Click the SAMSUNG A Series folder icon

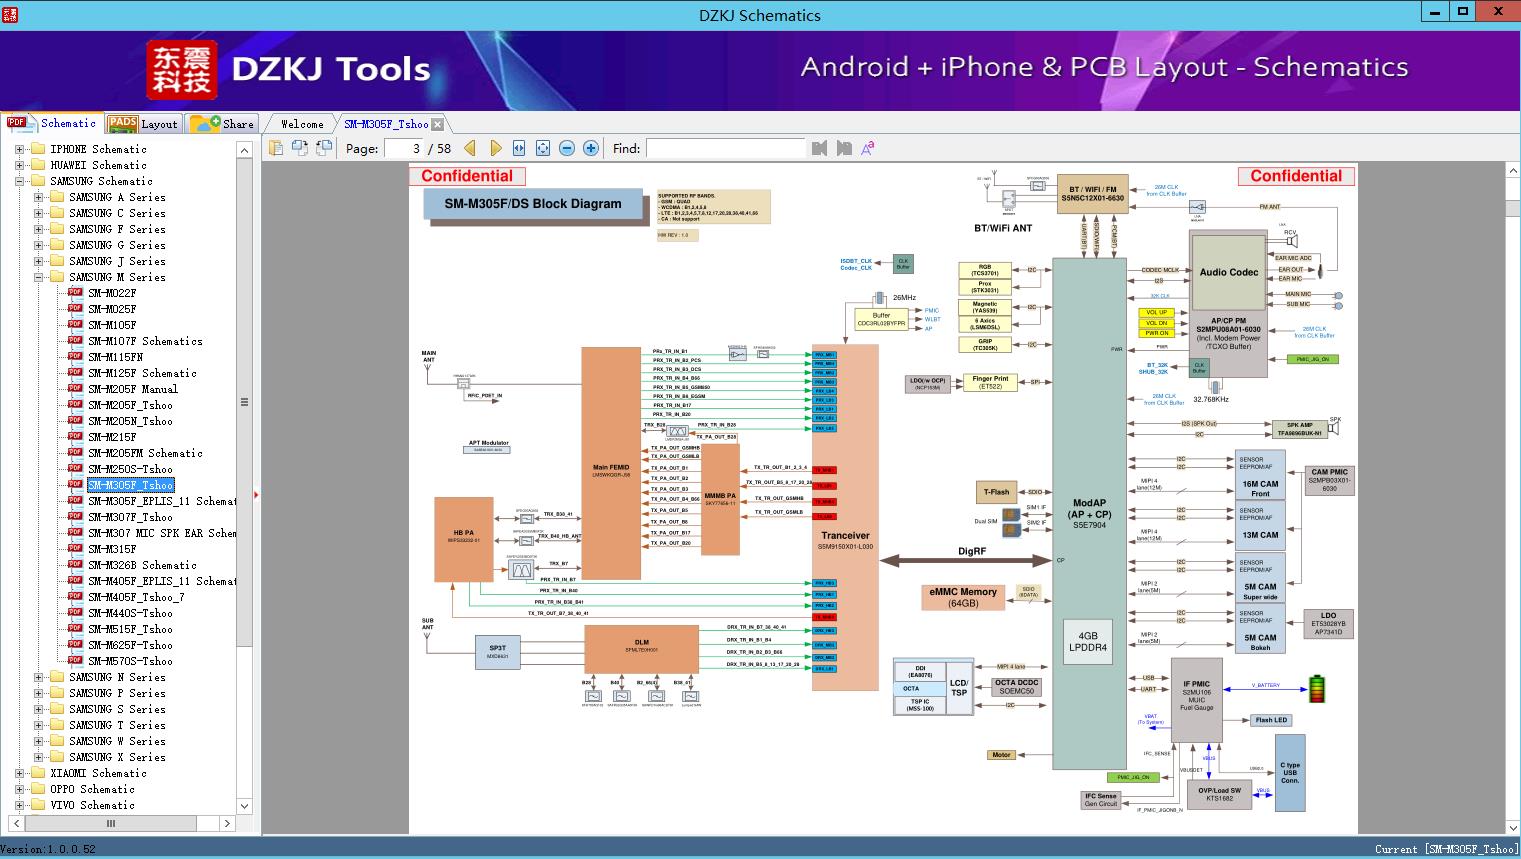click(57, 197)
